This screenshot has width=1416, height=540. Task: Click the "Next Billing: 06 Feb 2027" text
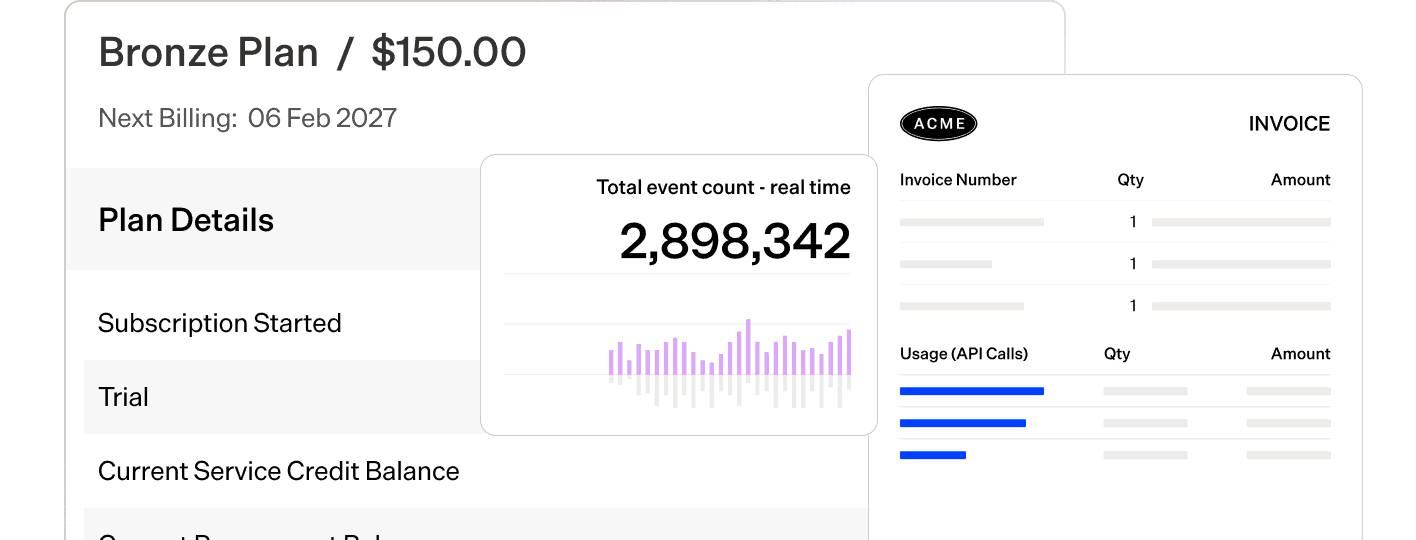(247, 118)
